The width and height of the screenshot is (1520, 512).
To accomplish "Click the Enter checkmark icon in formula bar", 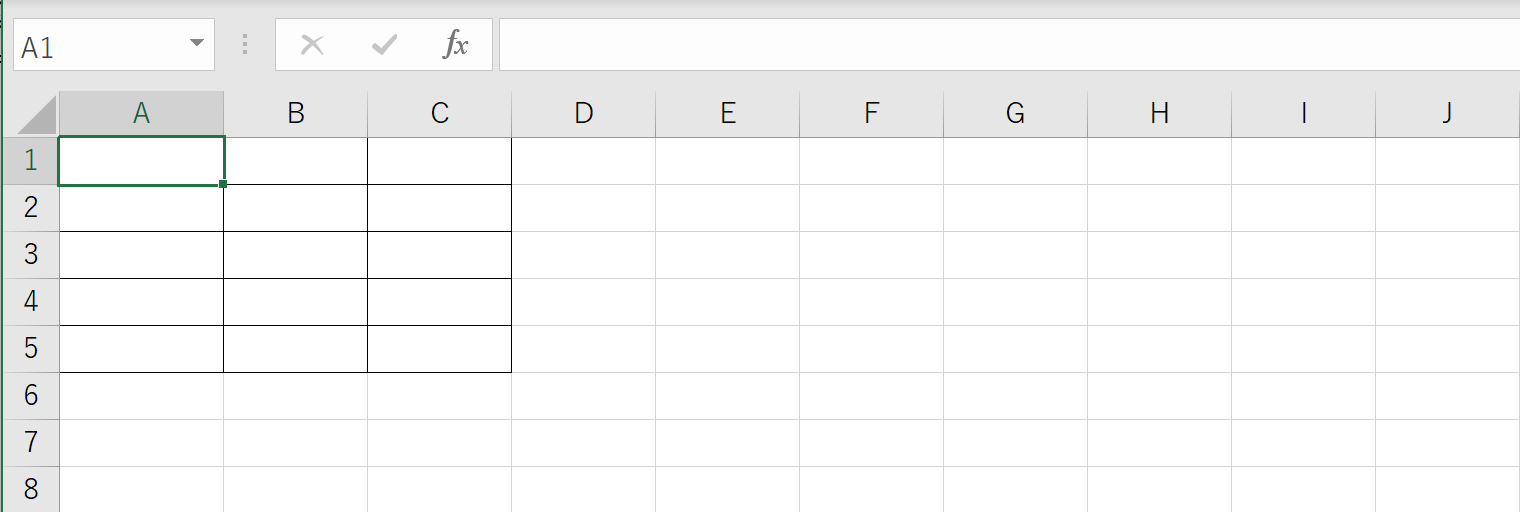I will [384, 45].
